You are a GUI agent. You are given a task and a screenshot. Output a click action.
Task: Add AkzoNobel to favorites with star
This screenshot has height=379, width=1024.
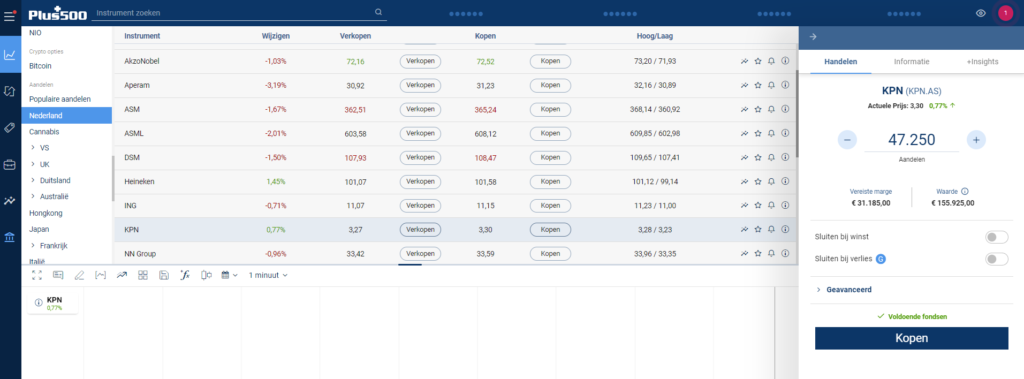(758, 61)
